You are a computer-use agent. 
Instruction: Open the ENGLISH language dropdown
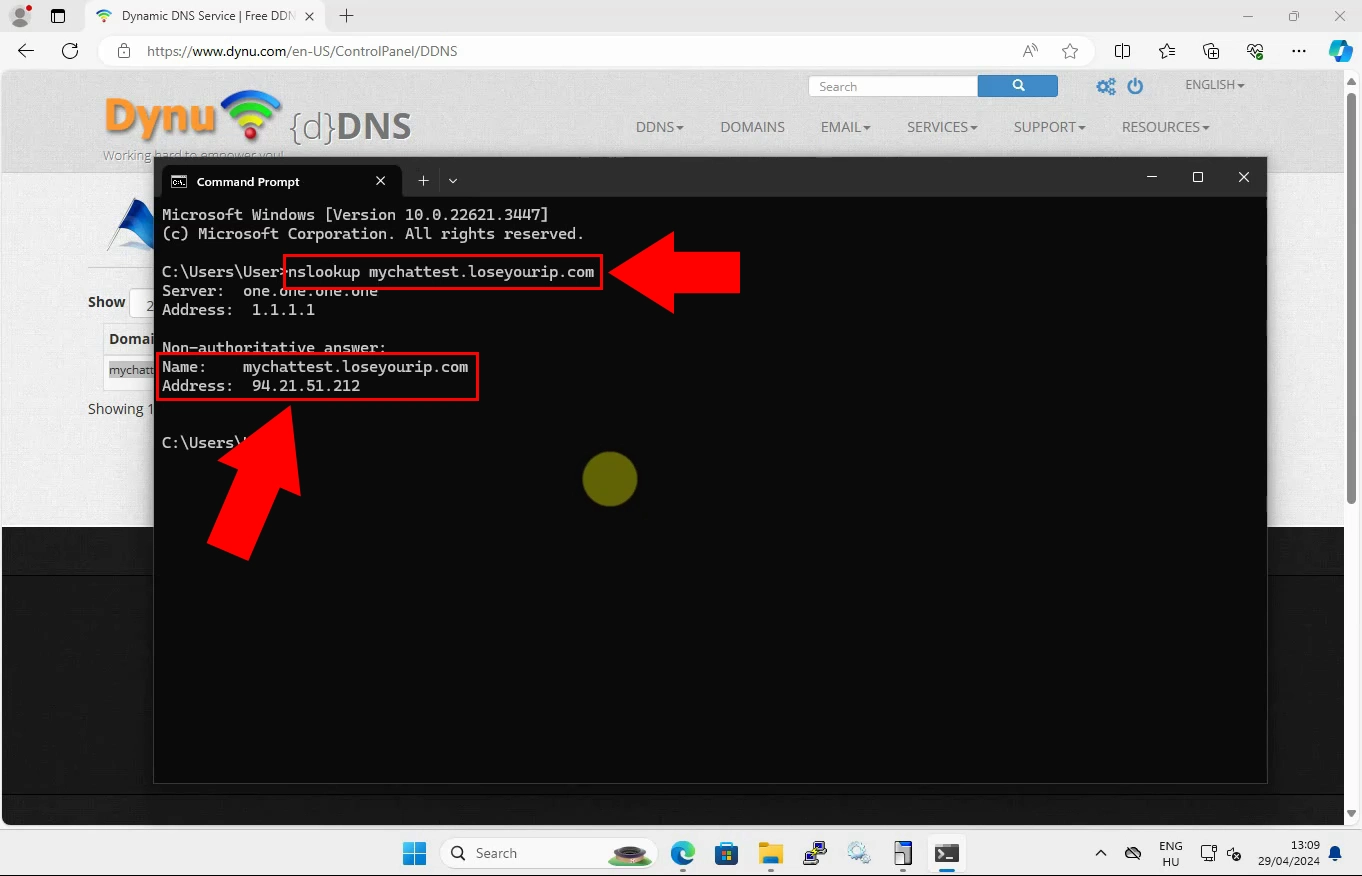(1215, 85)
